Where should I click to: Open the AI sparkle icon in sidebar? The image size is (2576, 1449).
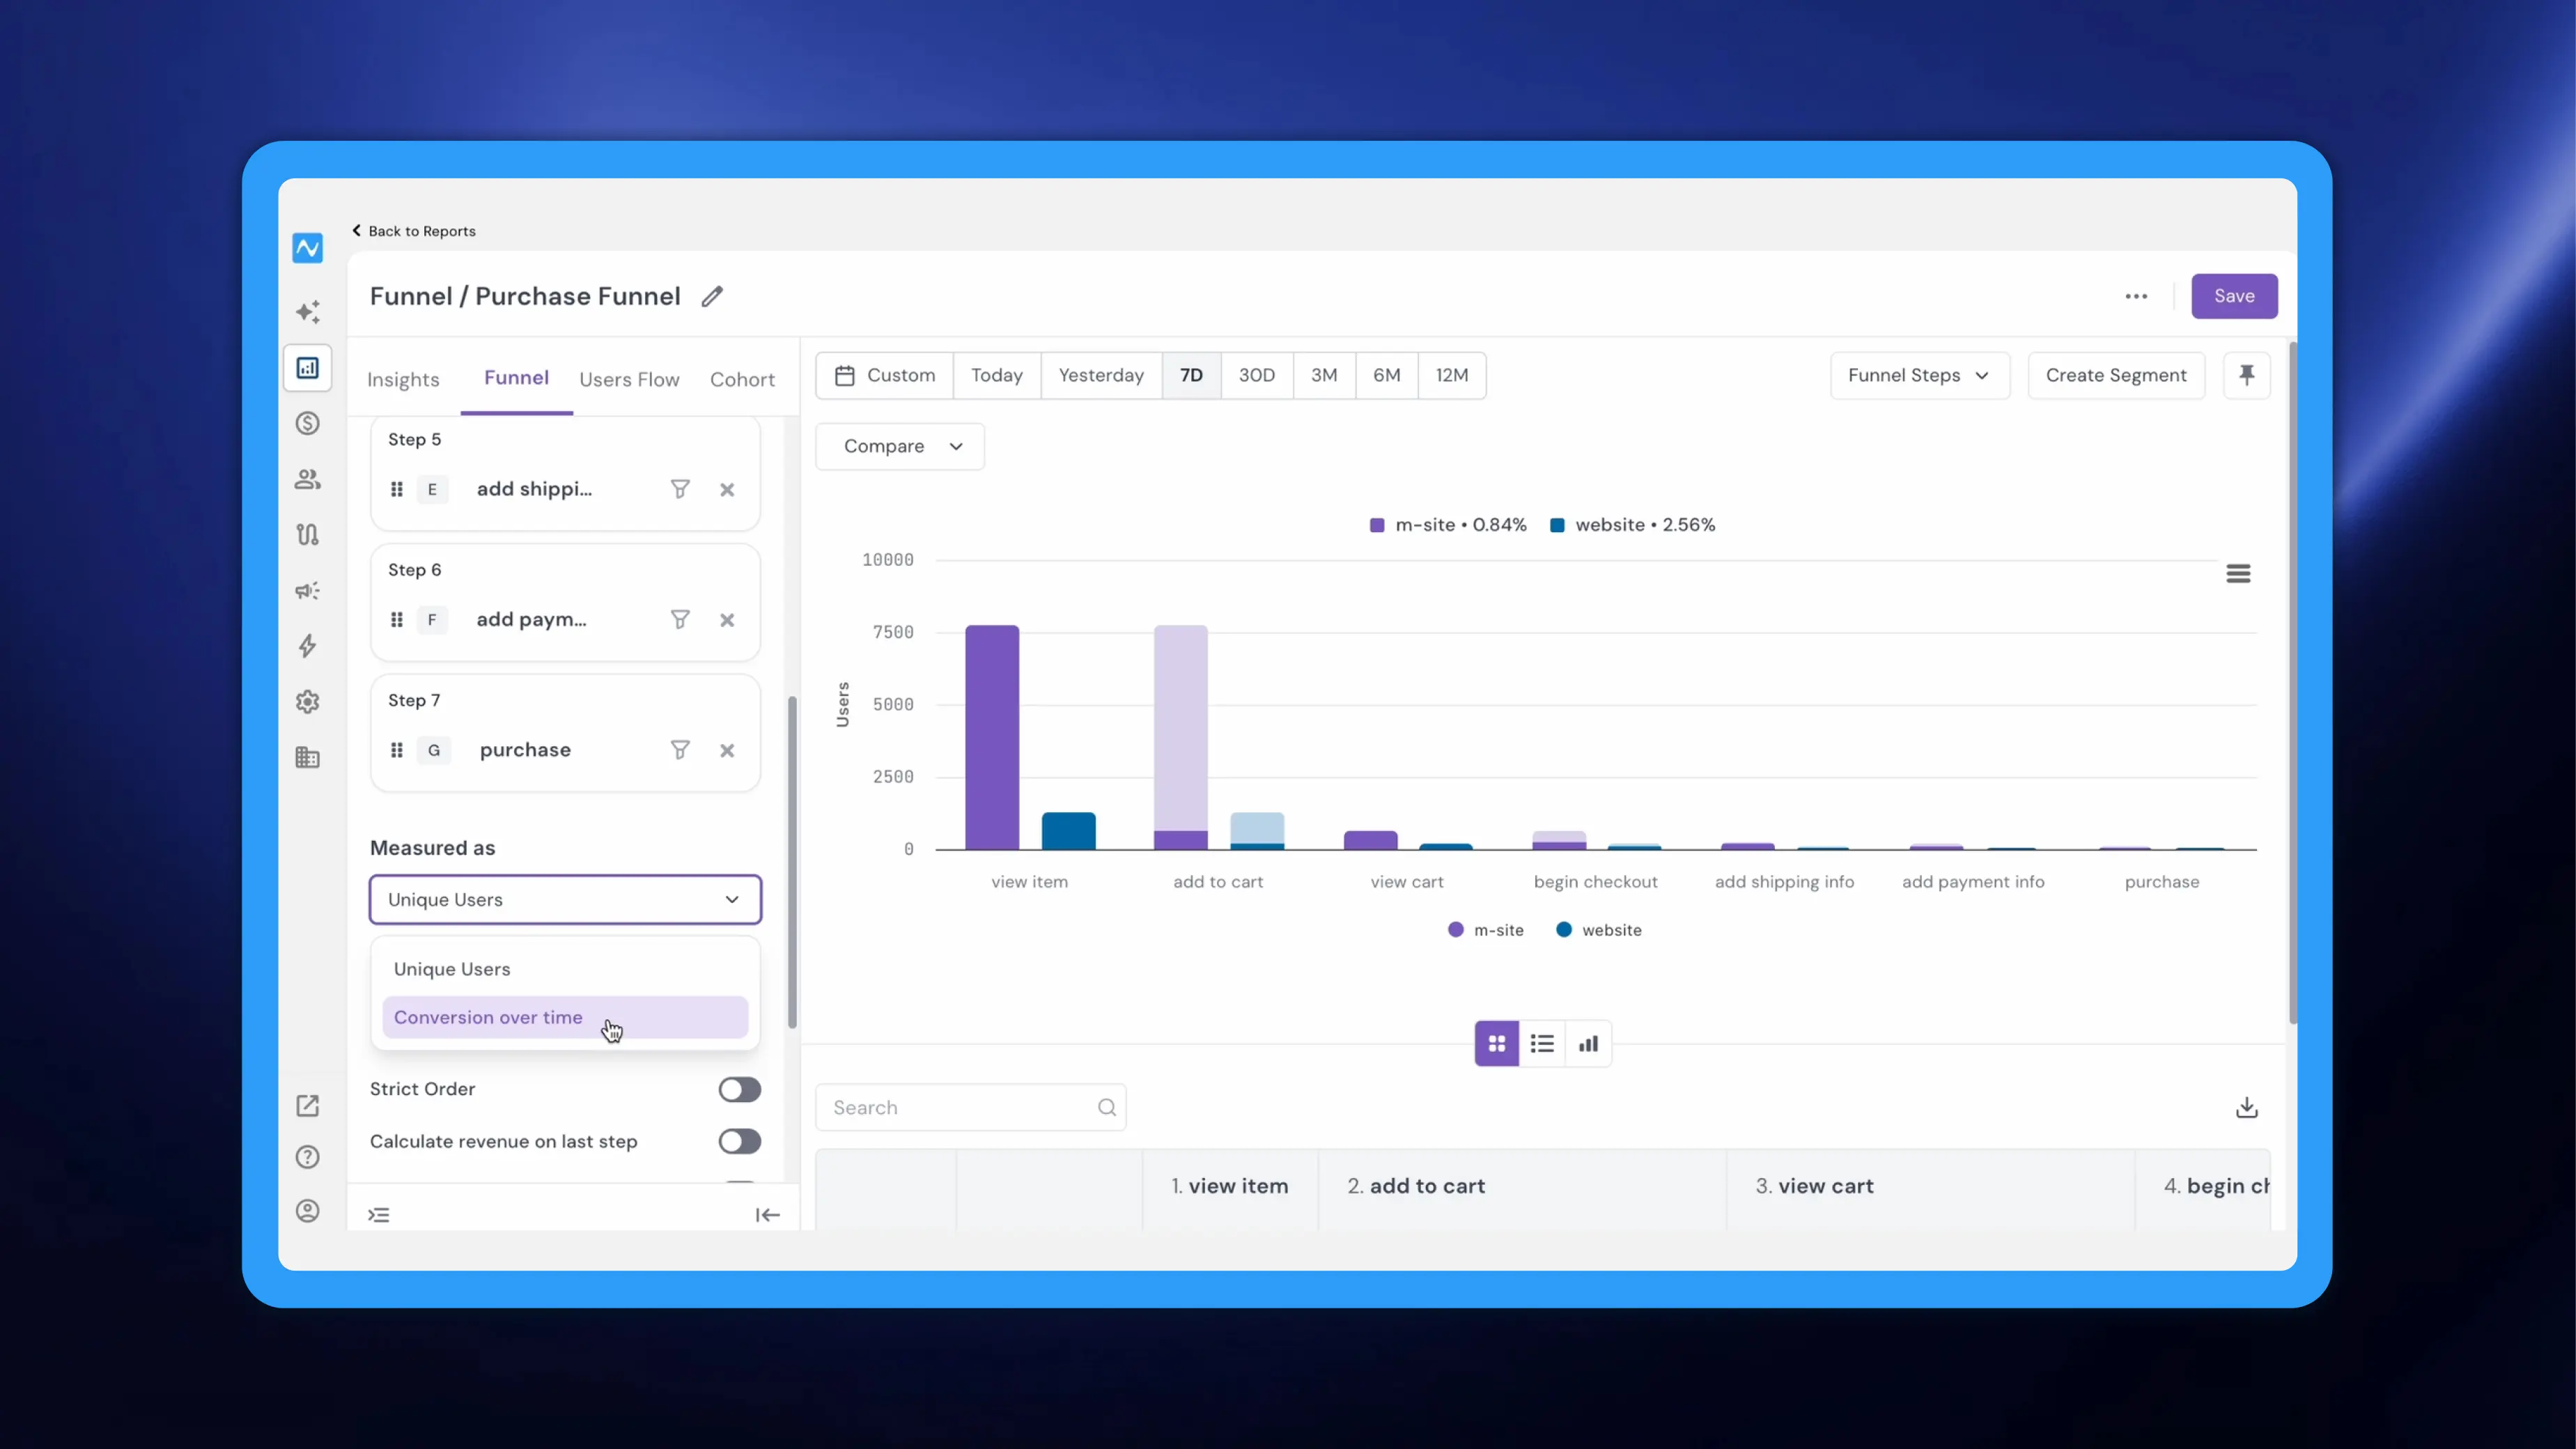307,312
